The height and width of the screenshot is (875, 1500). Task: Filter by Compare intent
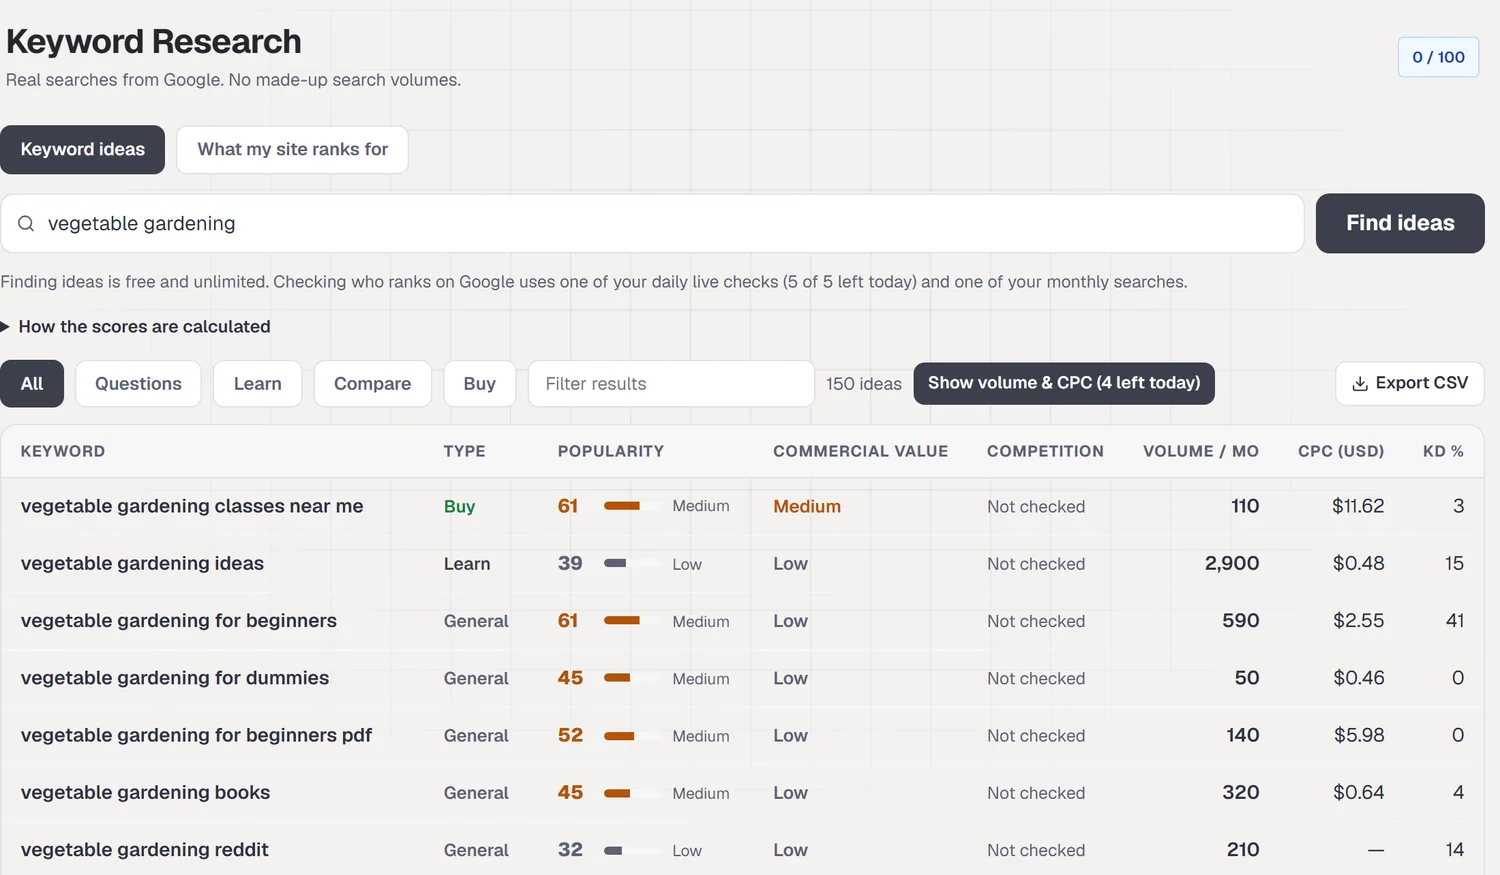(372, 383)
